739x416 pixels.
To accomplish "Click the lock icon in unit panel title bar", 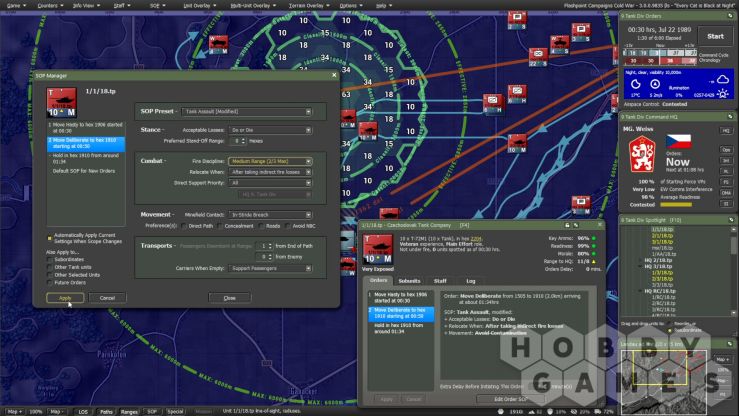I will (x=567, y=225).
